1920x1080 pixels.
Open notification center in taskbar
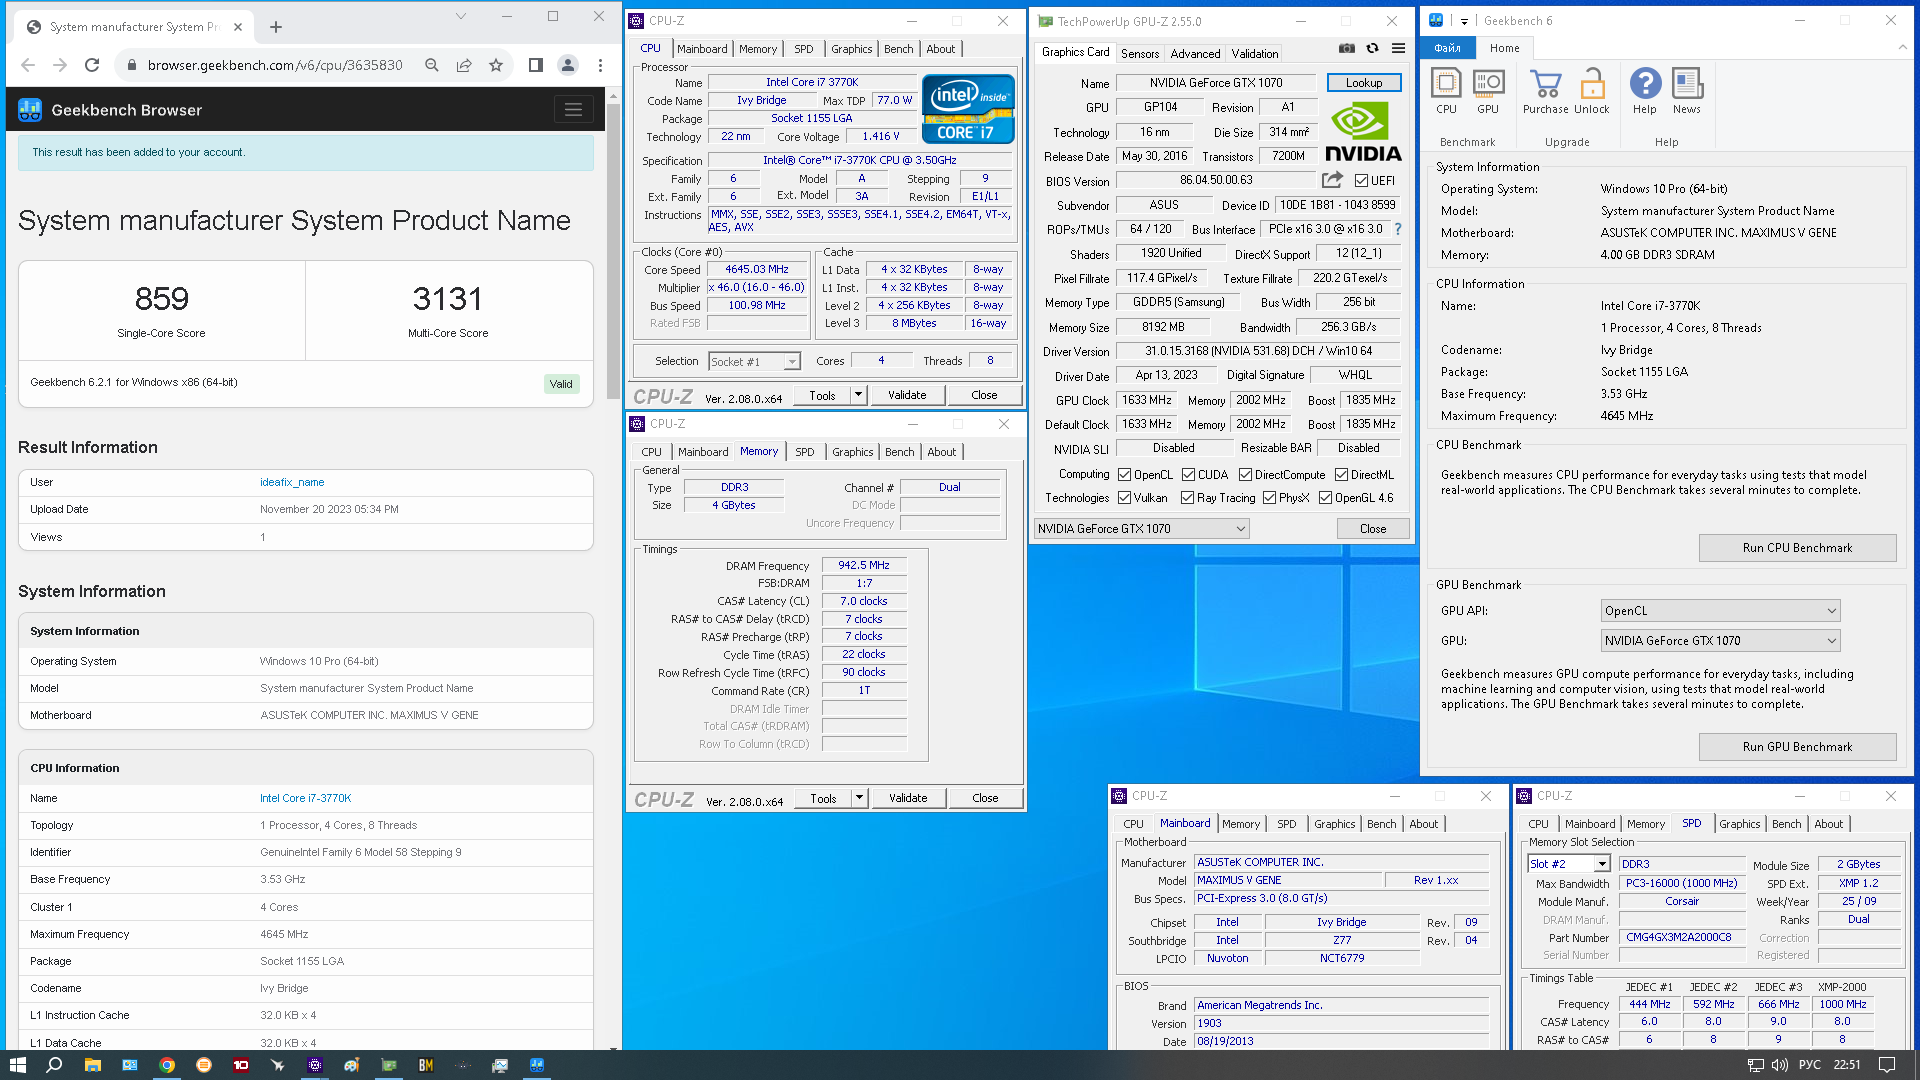[x=1887, y=1065]
